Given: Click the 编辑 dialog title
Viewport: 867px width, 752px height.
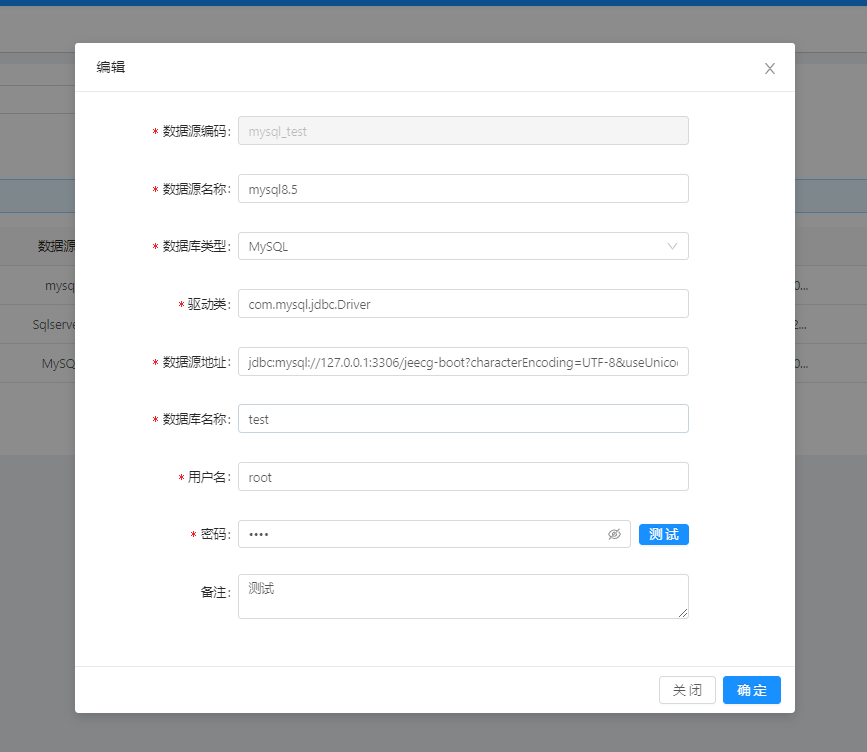Looking at the screenshot, I should point(111,68).
